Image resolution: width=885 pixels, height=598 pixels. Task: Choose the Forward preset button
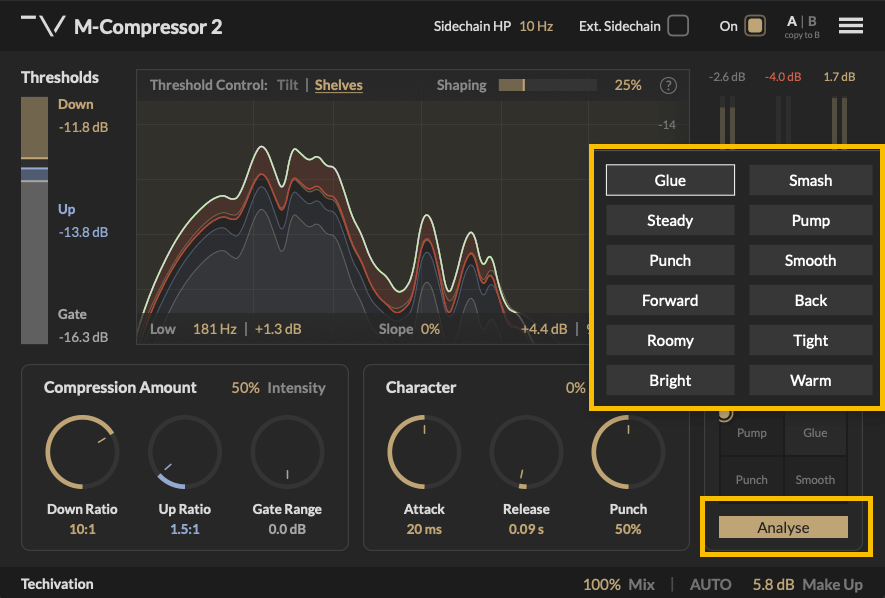pyautogui.click(x=670, y=300)
